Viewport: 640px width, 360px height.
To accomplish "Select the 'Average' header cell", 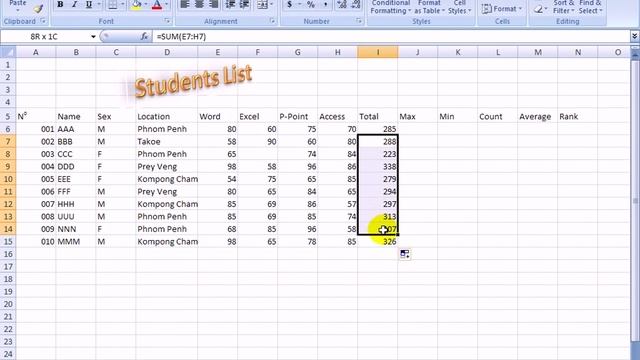I will click(538, 116).
